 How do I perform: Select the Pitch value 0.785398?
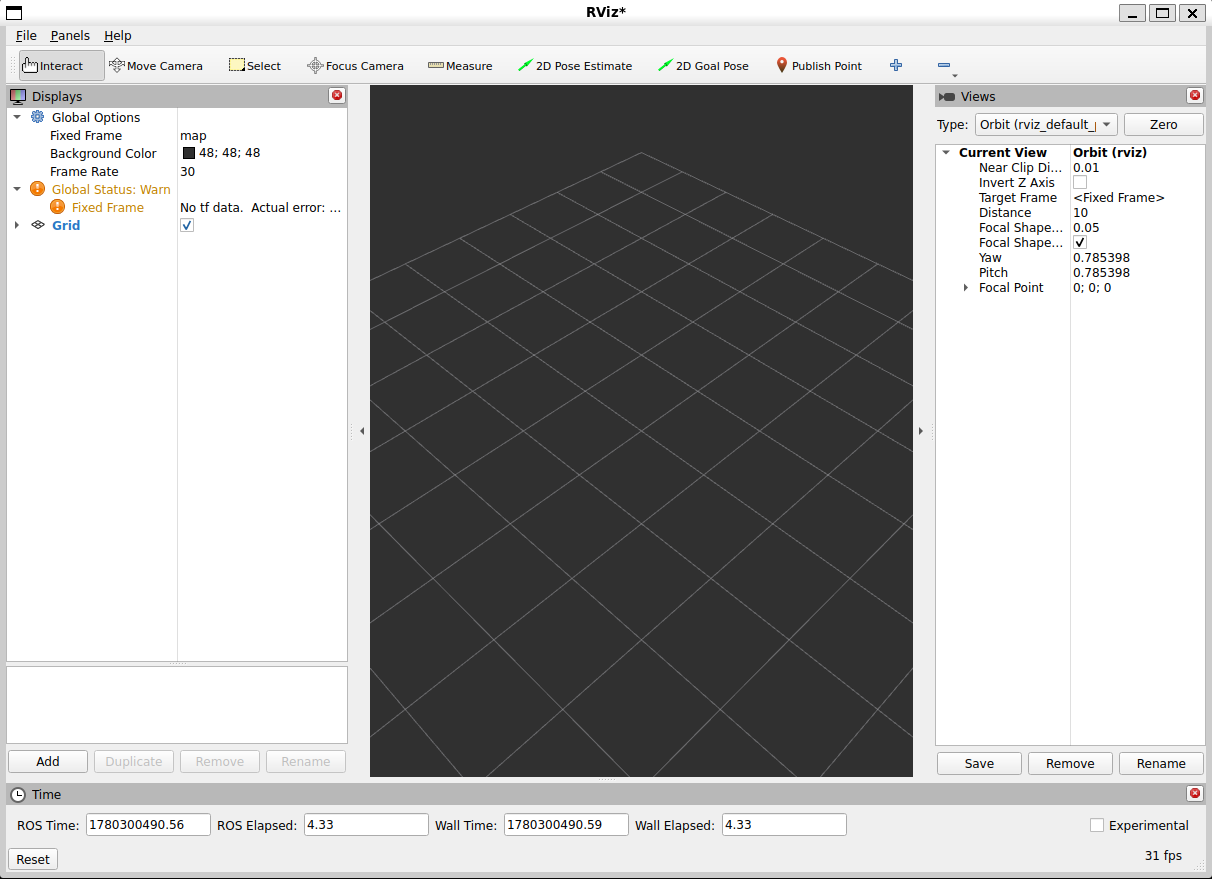click(x=1101, y=272)
